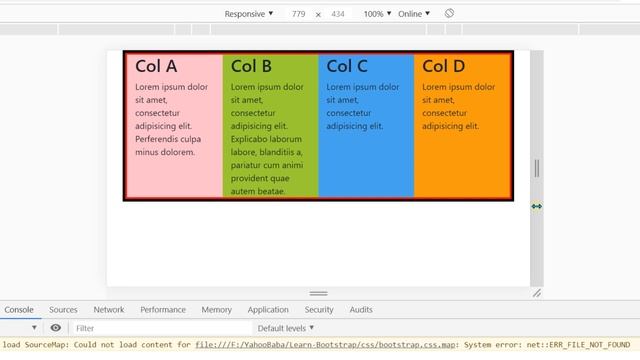Click the dimension separator × symbol
Image resolution: width=640 pixels, height=360 pixels.
coord(318,15)
